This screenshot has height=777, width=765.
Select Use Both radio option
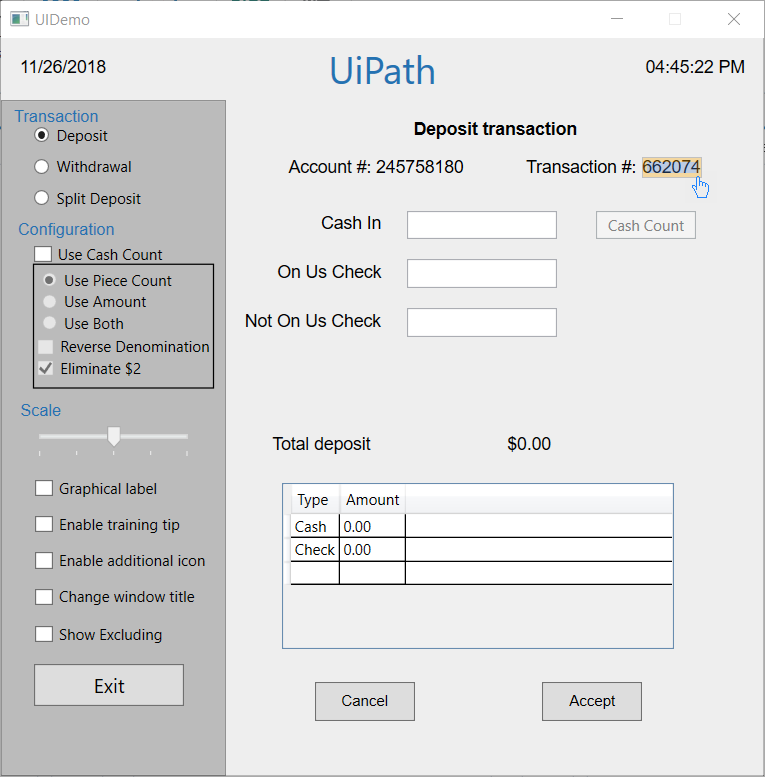[x=49, y=323]
